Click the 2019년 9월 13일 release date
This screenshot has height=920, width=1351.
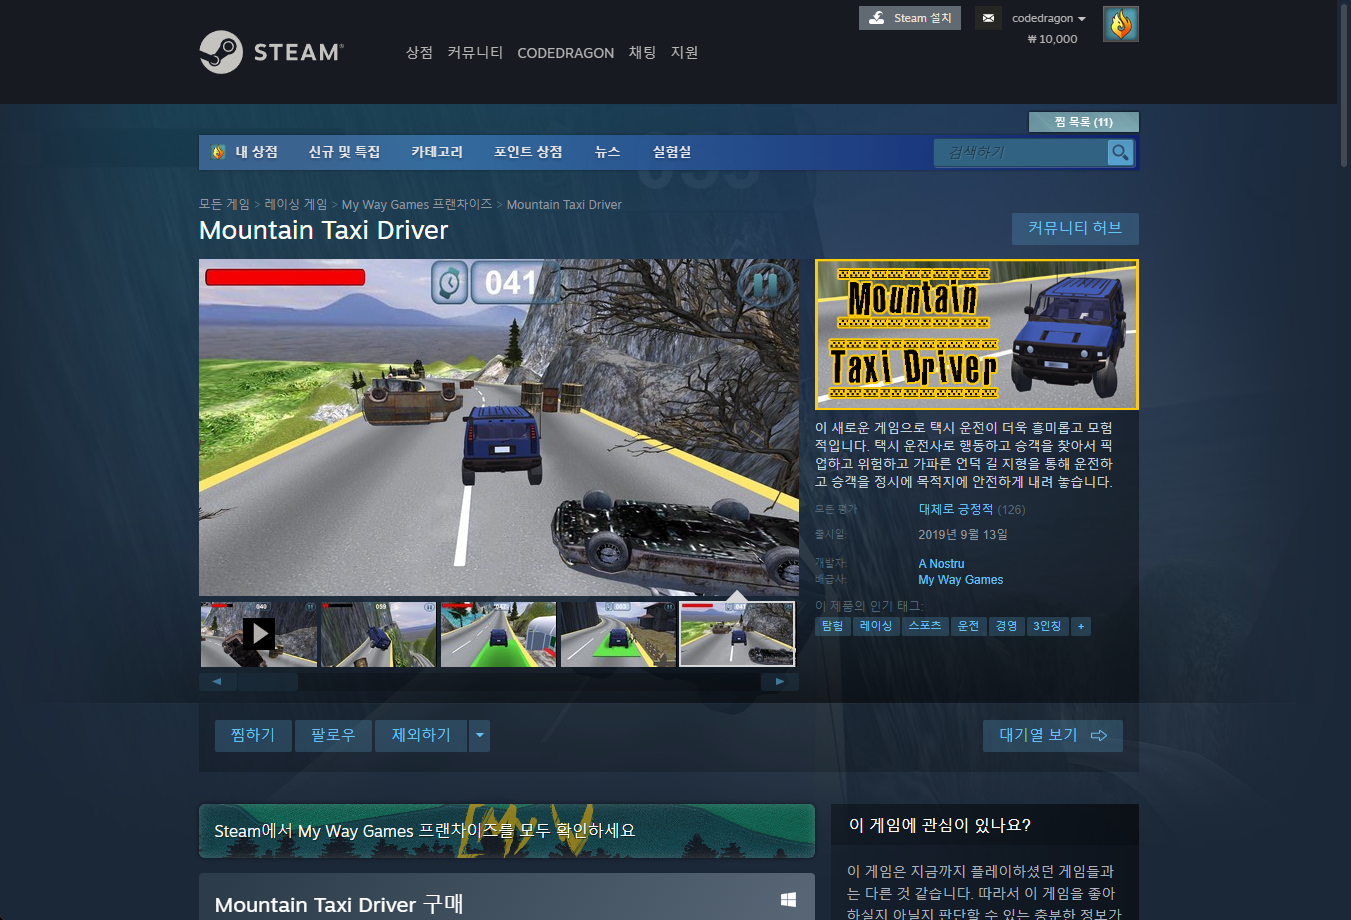pyautogui.click(x=963, y=534)
